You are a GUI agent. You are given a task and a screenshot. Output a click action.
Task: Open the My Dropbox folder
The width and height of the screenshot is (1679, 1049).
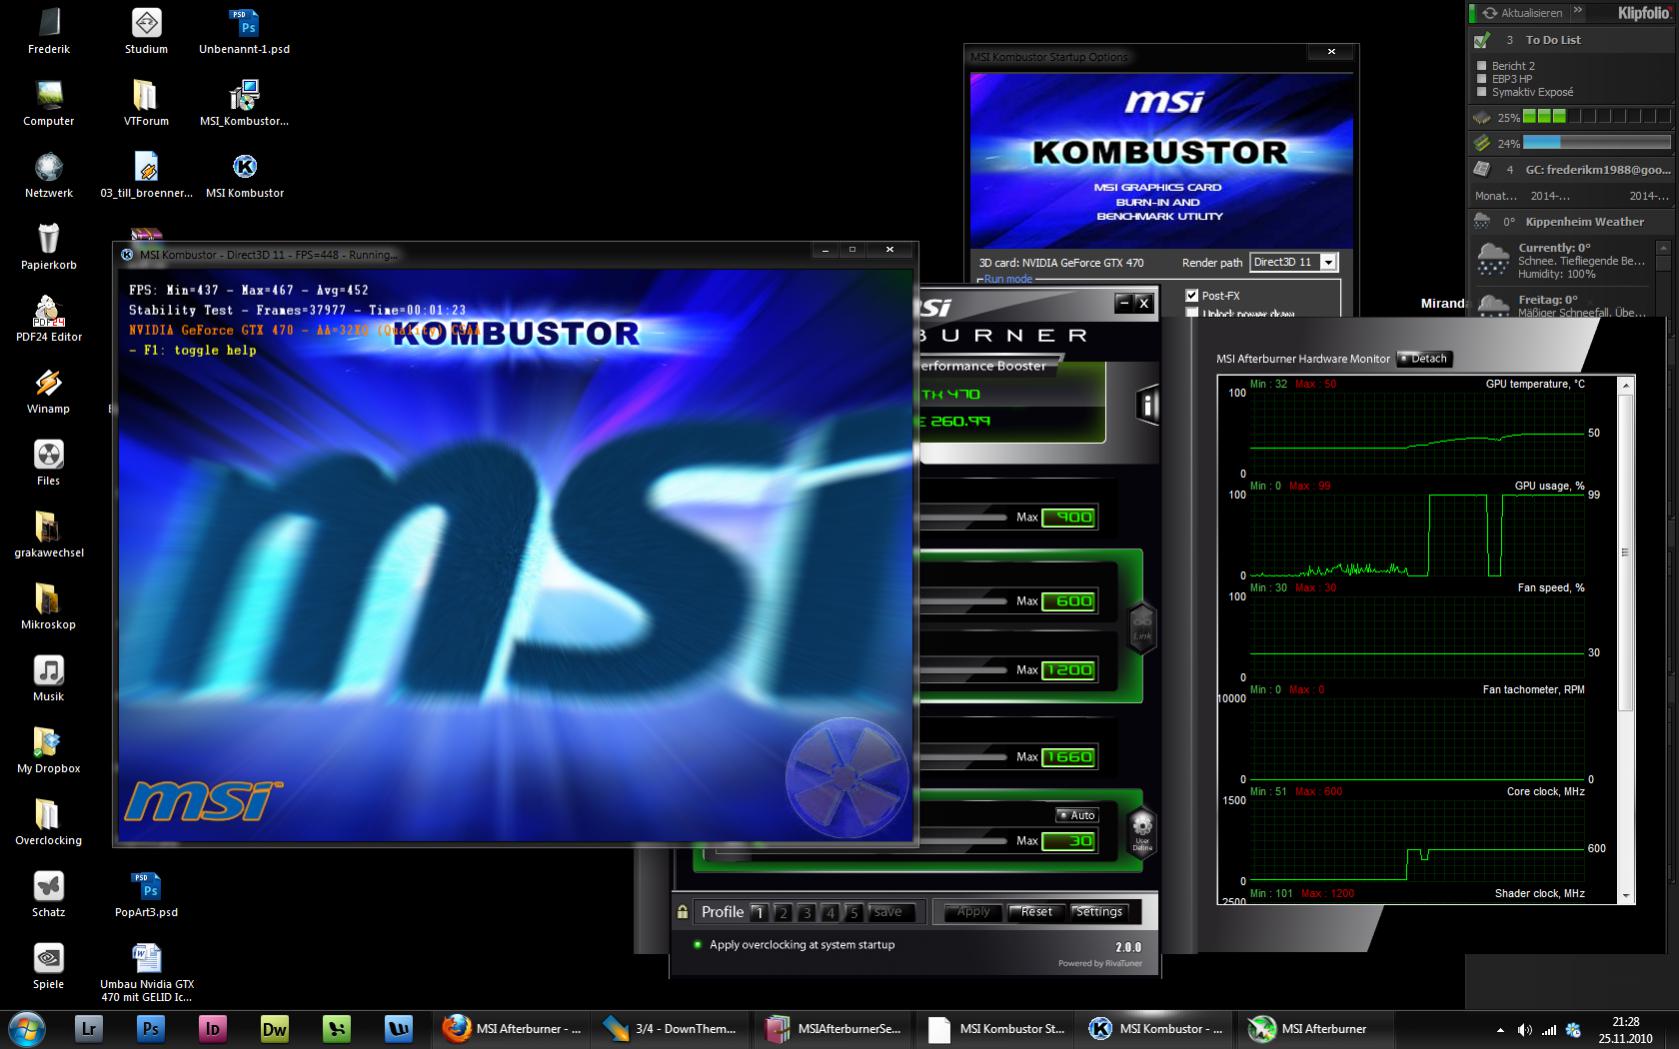pyautogui.click(x=48, y=751)
